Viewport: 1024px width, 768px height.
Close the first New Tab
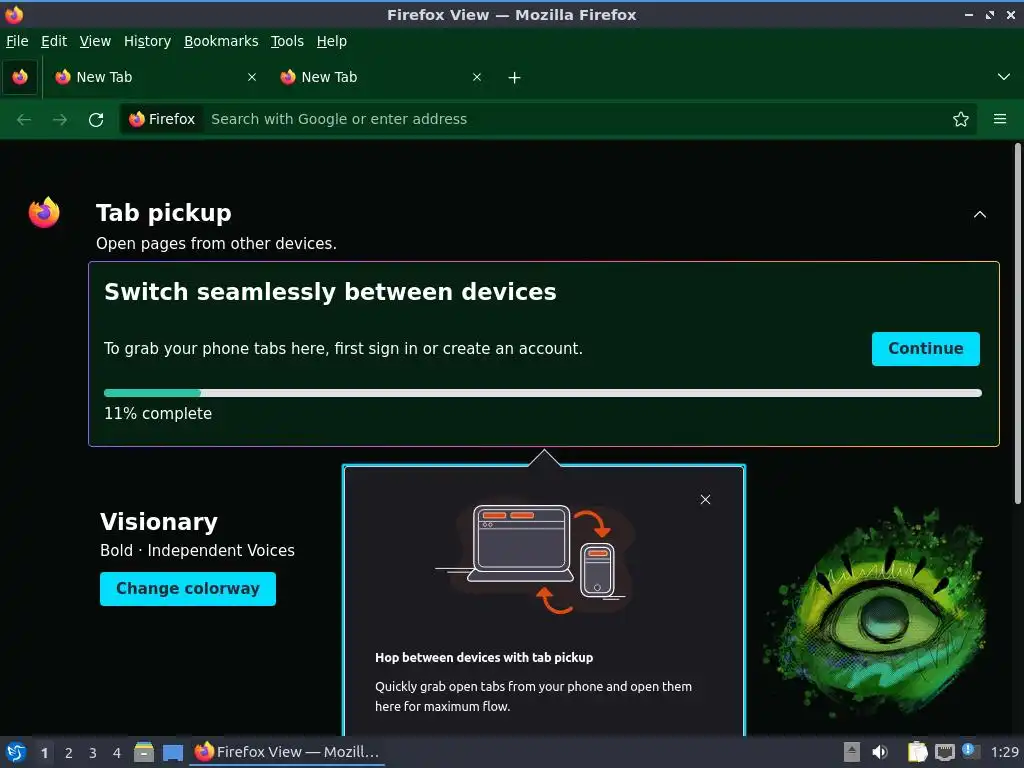[252, 77]
